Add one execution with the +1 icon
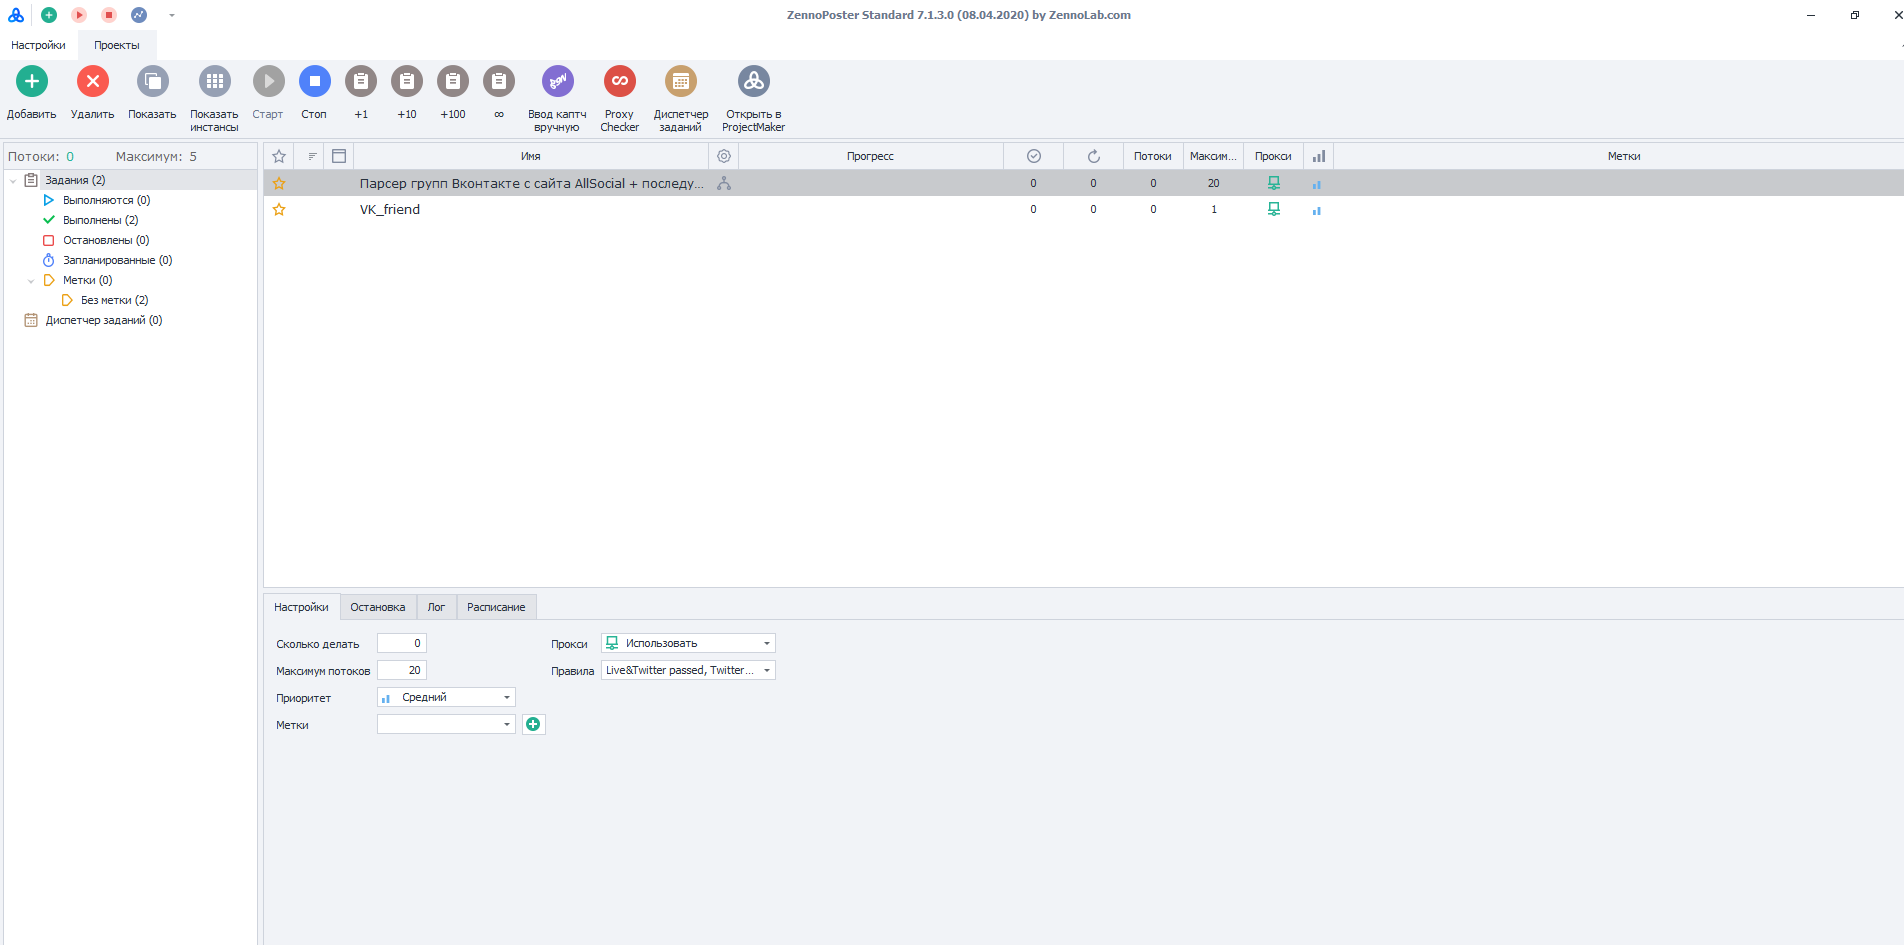Screen dimensions: 1904x945 click(361, 81)
